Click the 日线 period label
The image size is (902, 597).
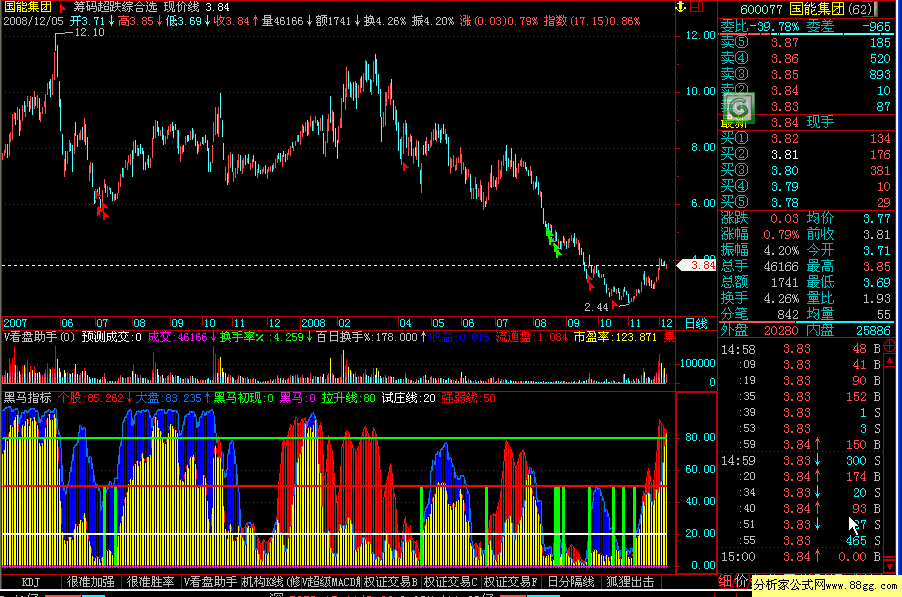[x=696, y=323]
